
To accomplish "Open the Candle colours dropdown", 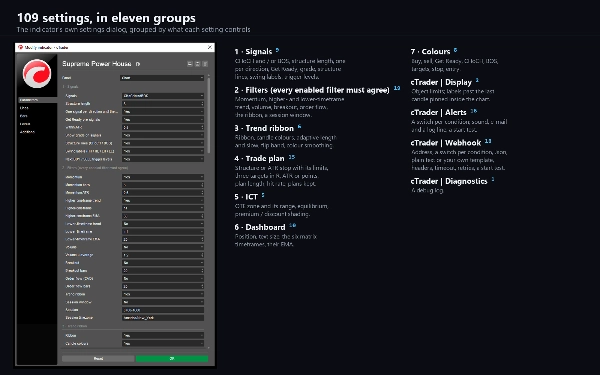I will click(163, 344).
